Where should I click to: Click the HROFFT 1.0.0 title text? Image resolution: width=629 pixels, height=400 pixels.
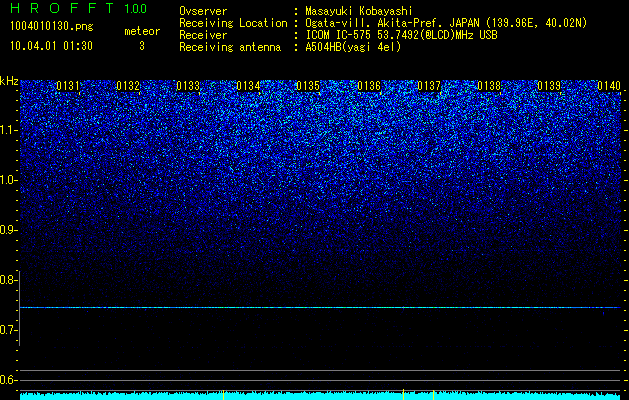coord(79,8)
